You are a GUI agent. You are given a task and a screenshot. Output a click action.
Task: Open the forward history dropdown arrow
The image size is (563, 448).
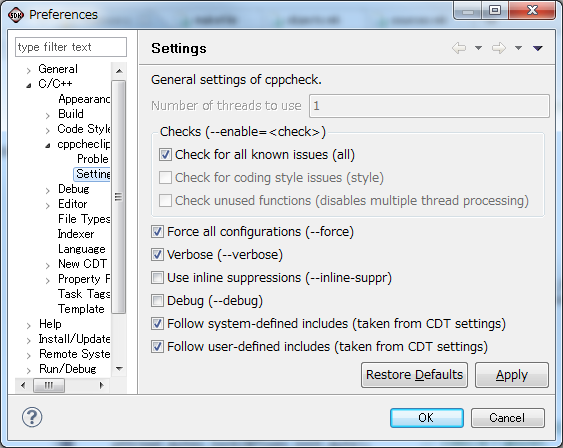(518, 48)
